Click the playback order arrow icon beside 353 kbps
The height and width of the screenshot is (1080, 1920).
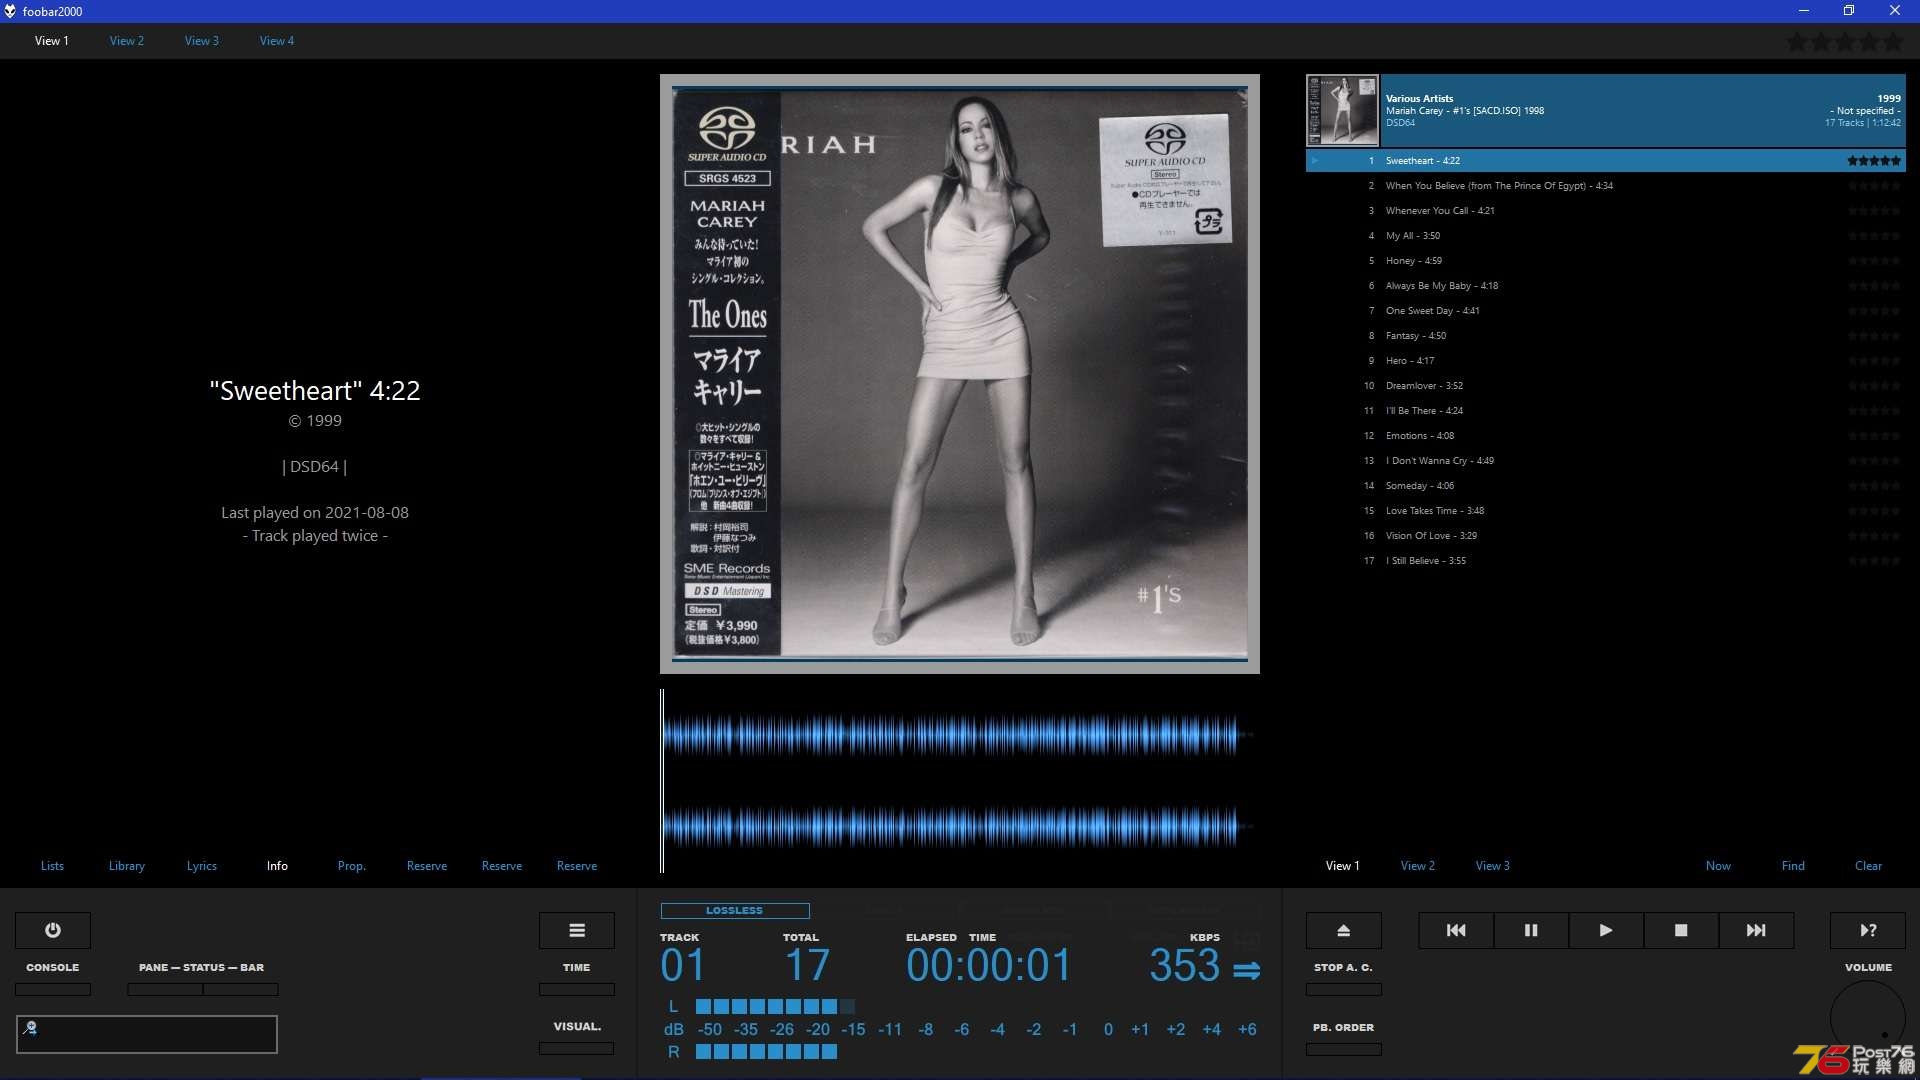[x=1246, y=970]
